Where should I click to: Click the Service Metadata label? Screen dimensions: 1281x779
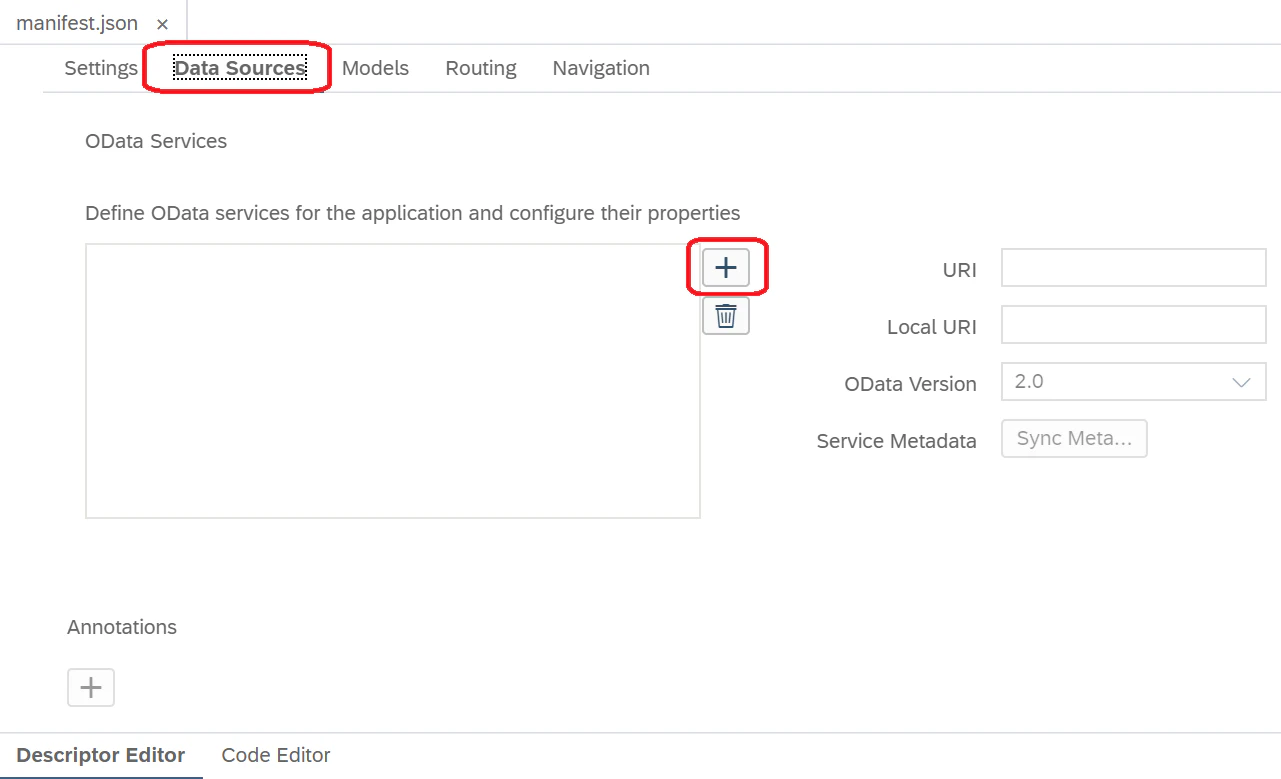[x=896, y=441]
